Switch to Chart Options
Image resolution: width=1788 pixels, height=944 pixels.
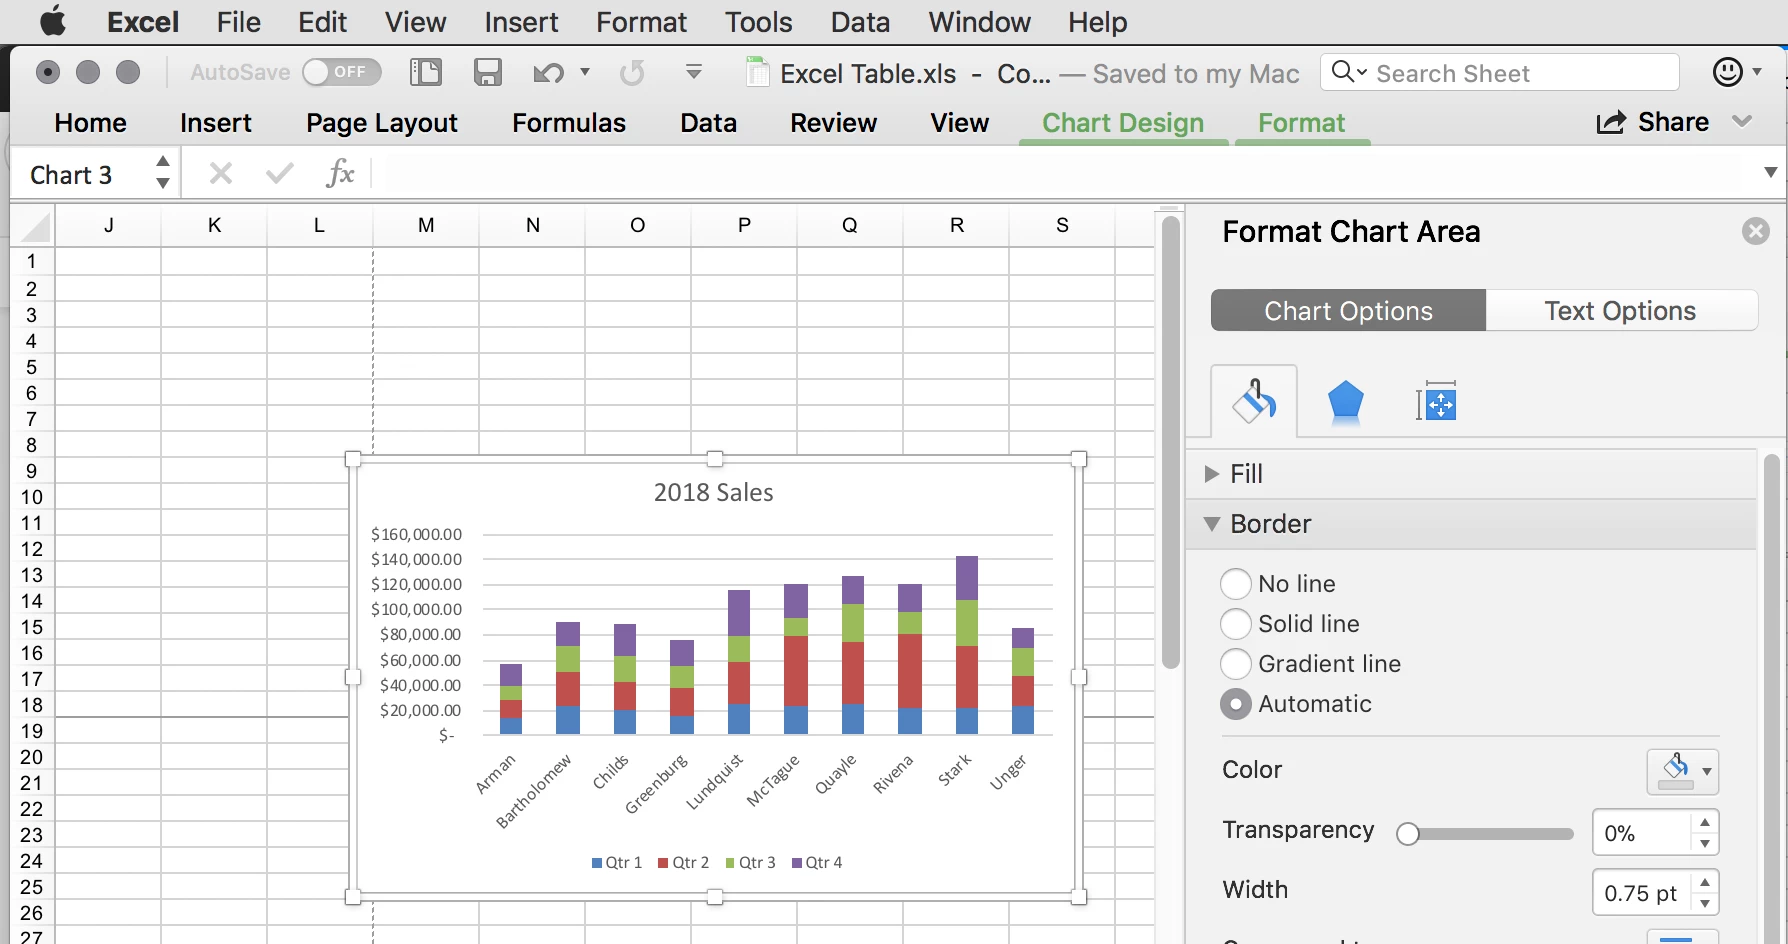(x=1348, y=311)
